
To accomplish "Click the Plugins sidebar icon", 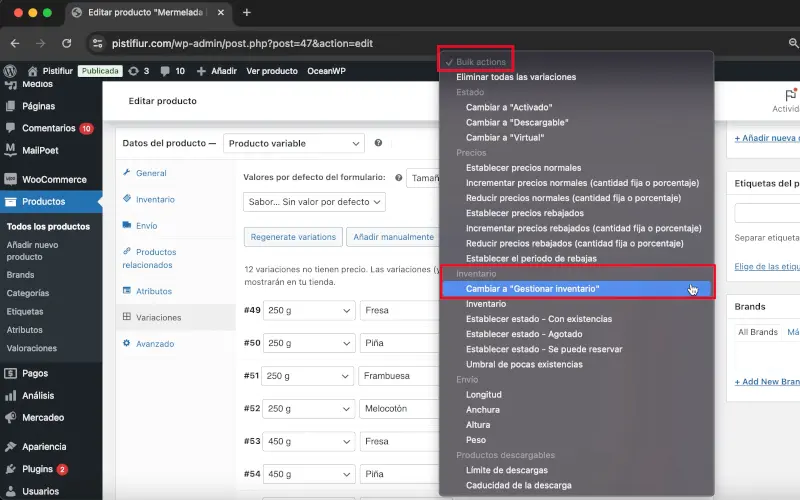I will pyautogui.click(x=10, y=469).
